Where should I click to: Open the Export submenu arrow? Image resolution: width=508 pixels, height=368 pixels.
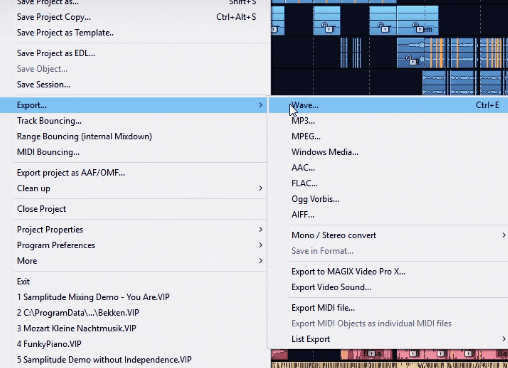coord(260,105)
